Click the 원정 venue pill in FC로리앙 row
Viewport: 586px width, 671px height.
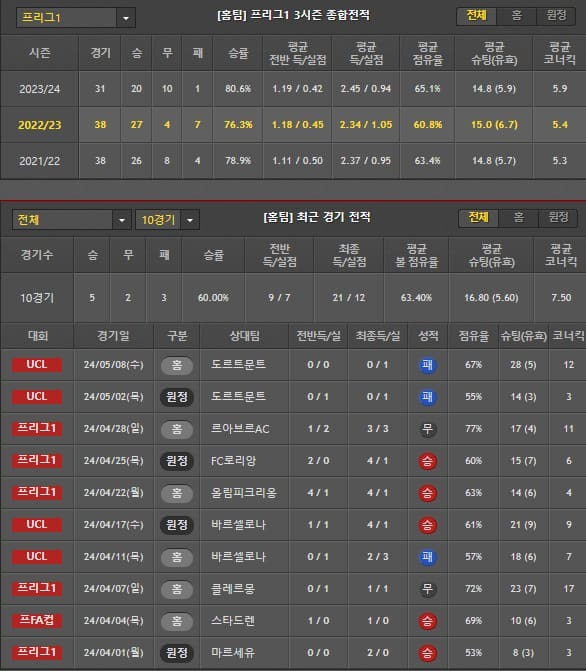177,461
